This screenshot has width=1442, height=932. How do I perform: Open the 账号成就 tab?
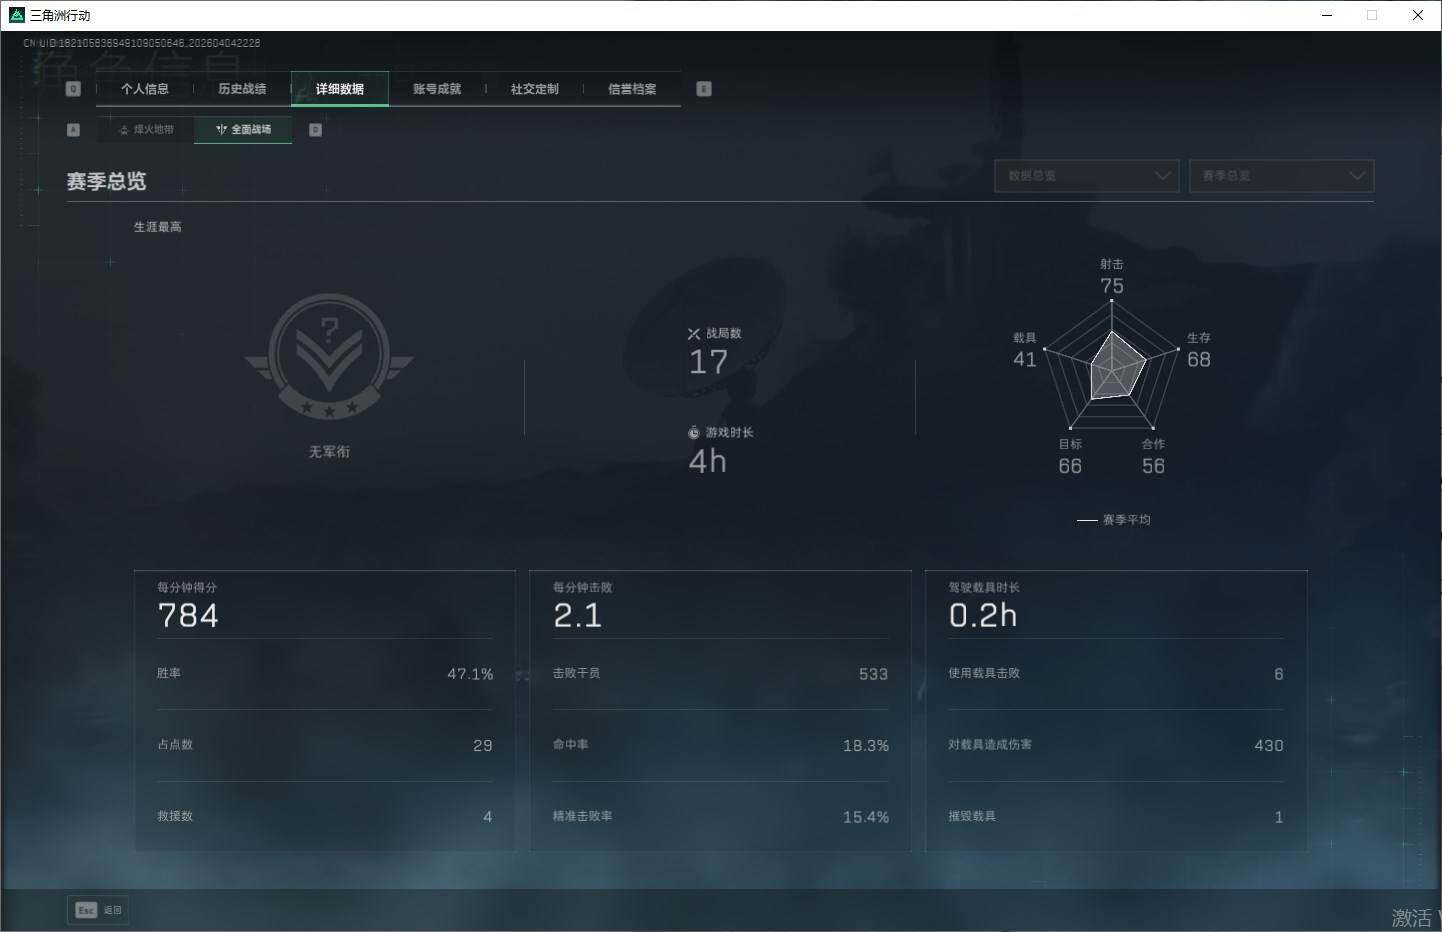point(437,89)
